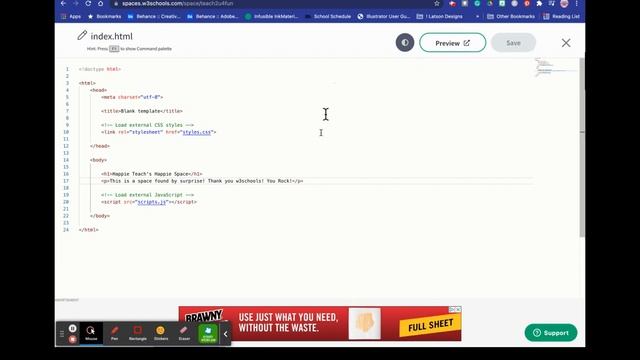Place cursor in the h1 heading line

(x=151, y=174)
